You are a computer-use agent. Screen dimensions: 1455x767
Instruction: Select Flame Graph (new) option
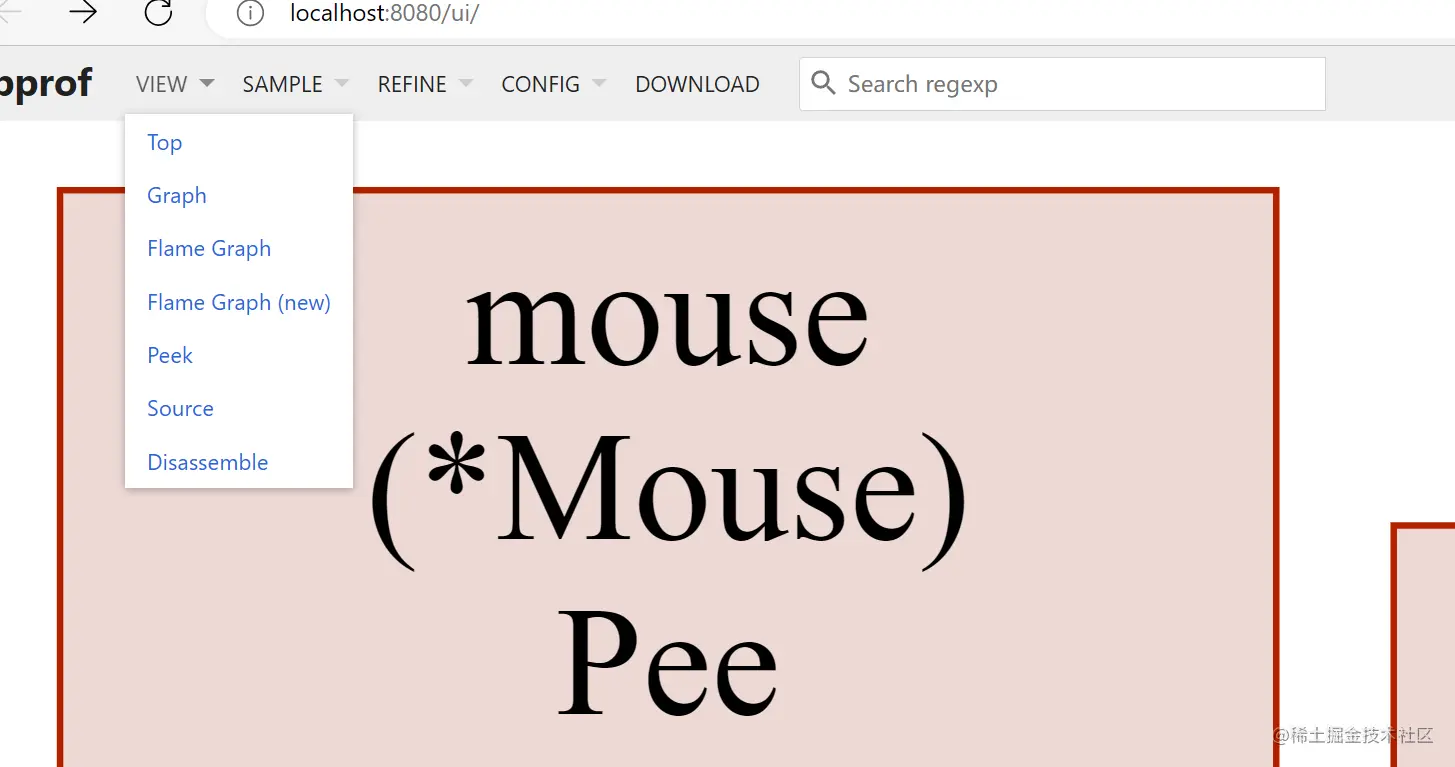(239, 302)
